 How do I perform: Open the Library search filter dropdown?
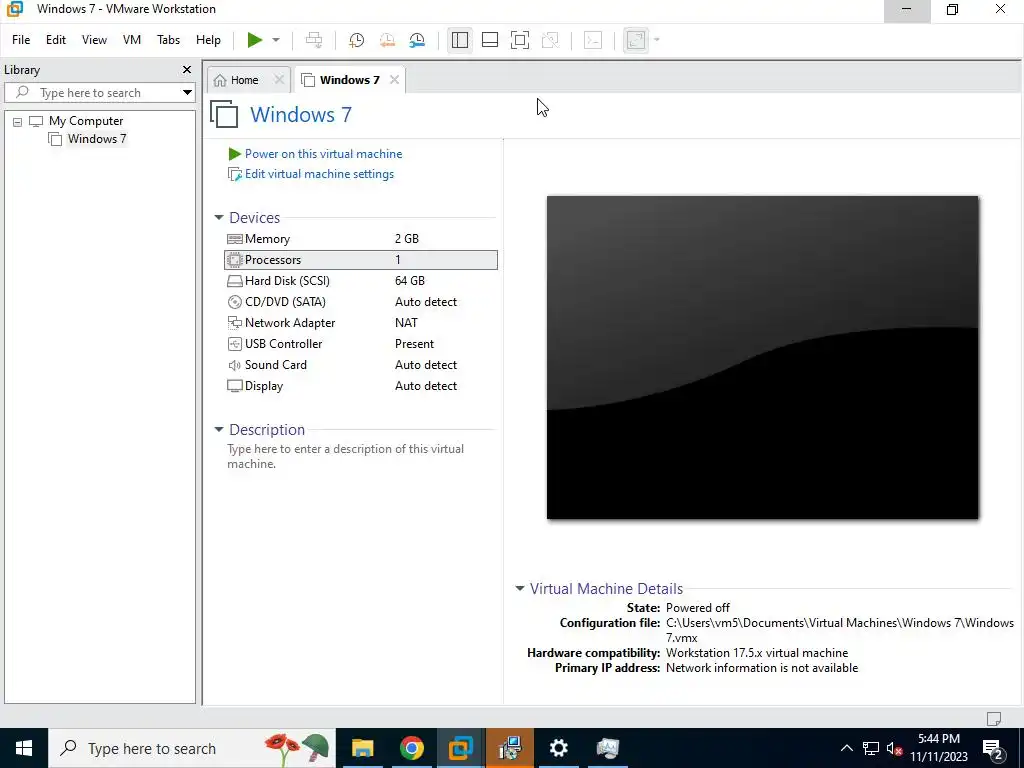point(187,93)
